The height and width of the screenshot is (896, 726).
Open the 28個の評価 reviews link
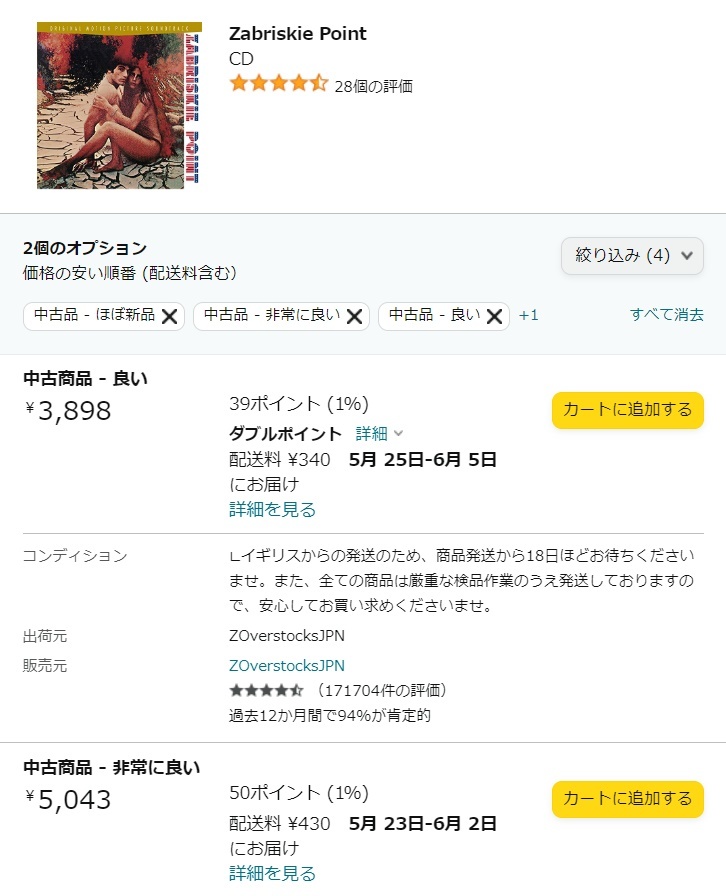click(373, 86)
